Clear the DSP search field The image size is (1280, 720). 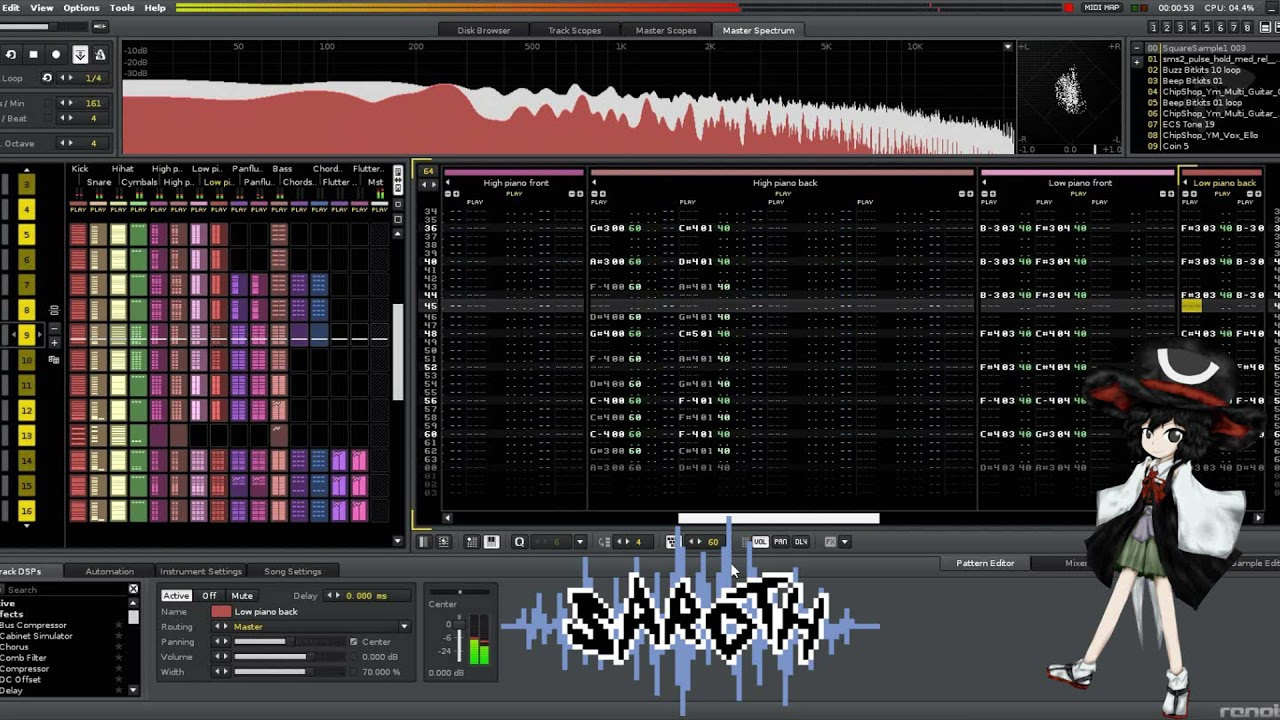tap(133, 590)
